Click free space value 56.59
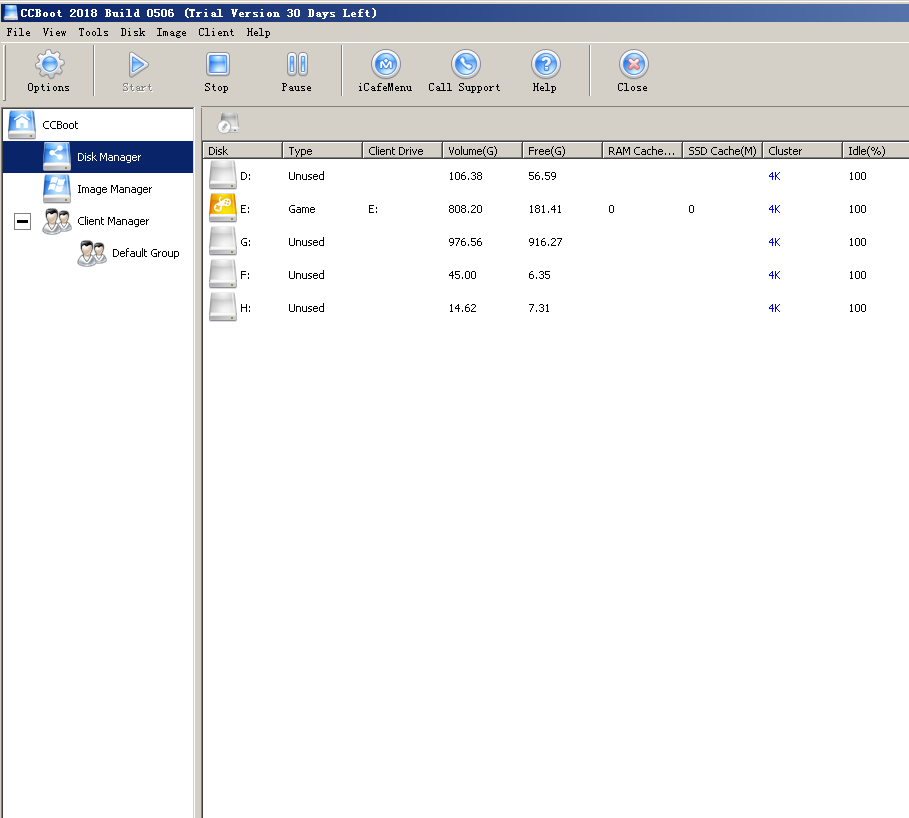 pos(542,176)
